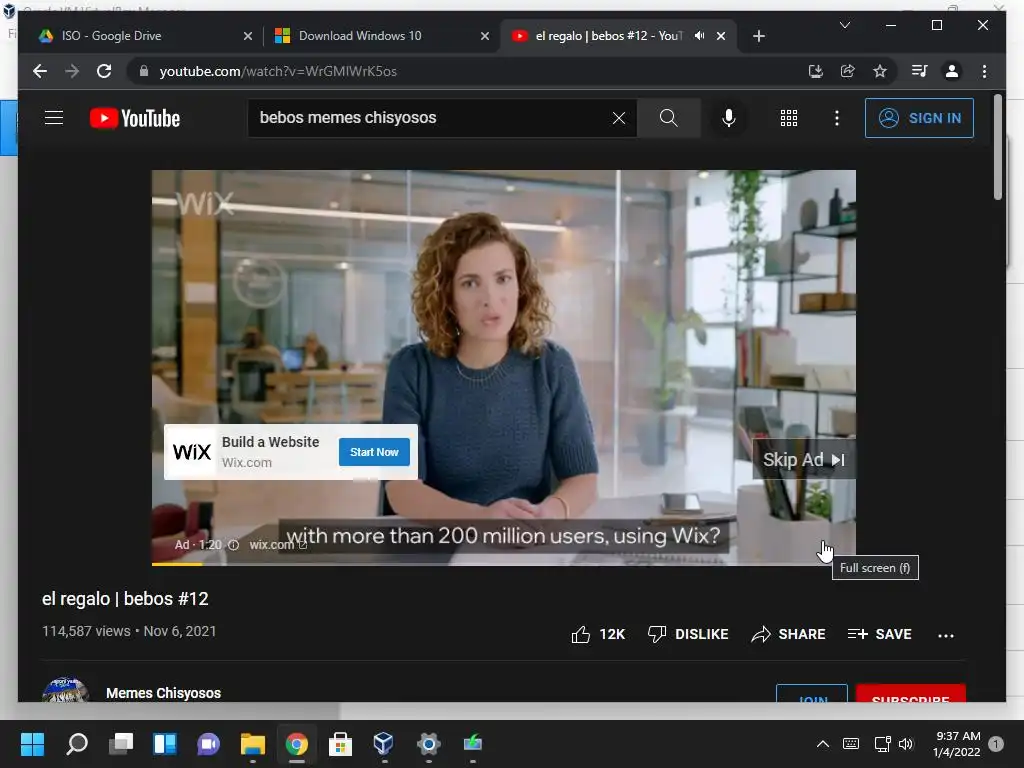The width and height of the screenshot is (1024, 768).
Task: Show hidden tray icons chevron
Action: click(x=823, y=744)
